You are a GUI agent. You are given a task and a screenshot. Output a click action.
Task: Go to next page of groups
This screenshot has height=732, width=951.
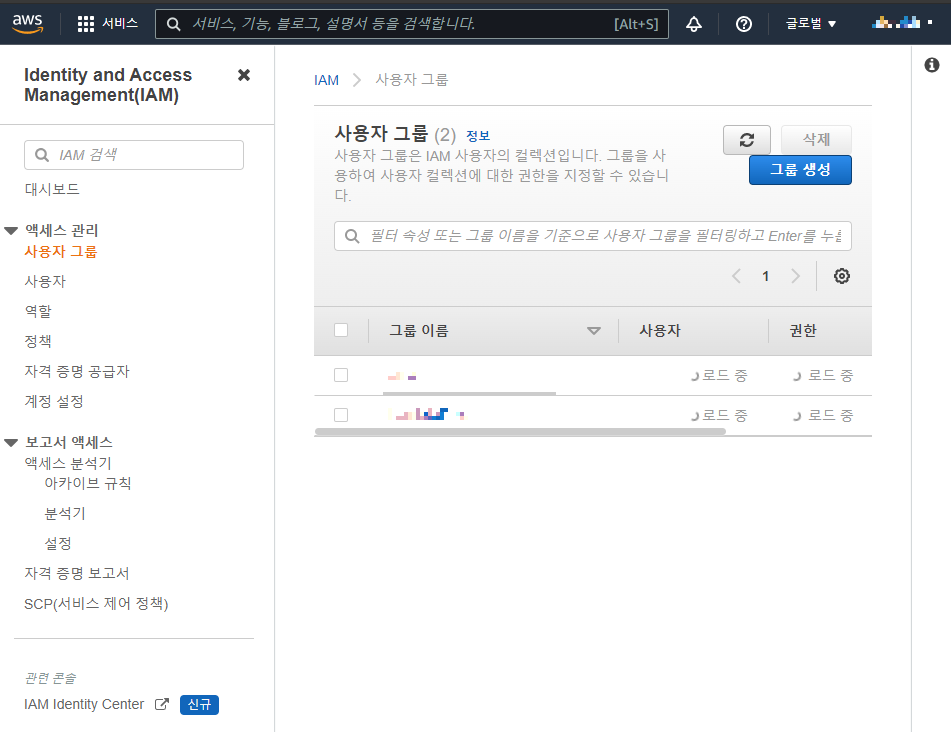tap(795, 277)
